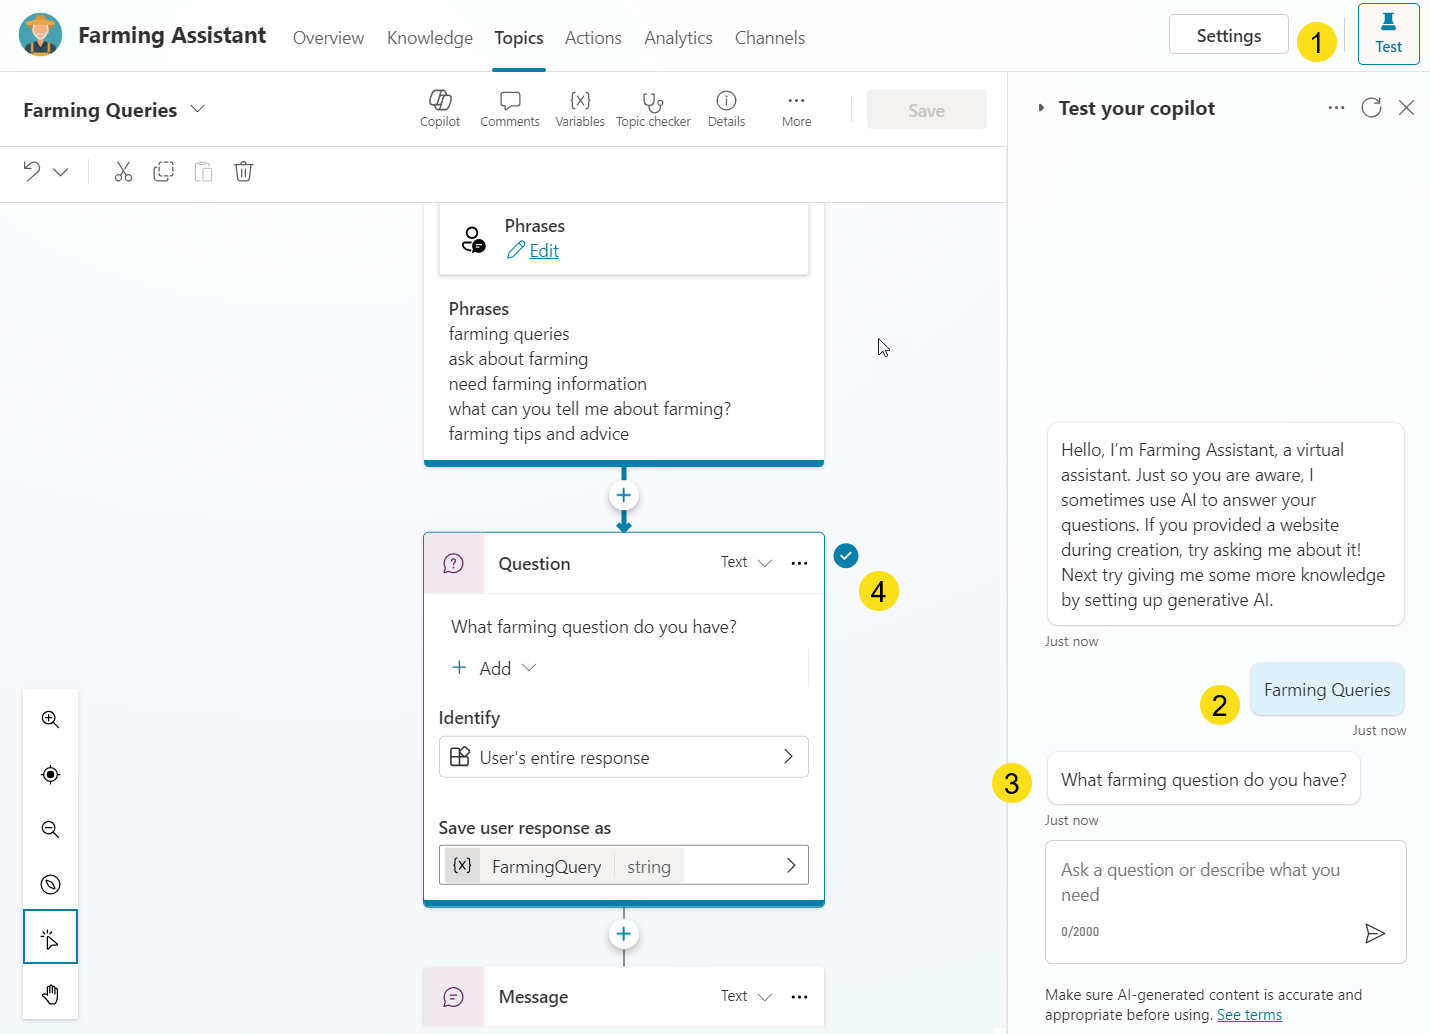Toggle the selection pointer canvas tool
The width and height of the screenshot is (1430, 1034).
click(x=50, y=938)
